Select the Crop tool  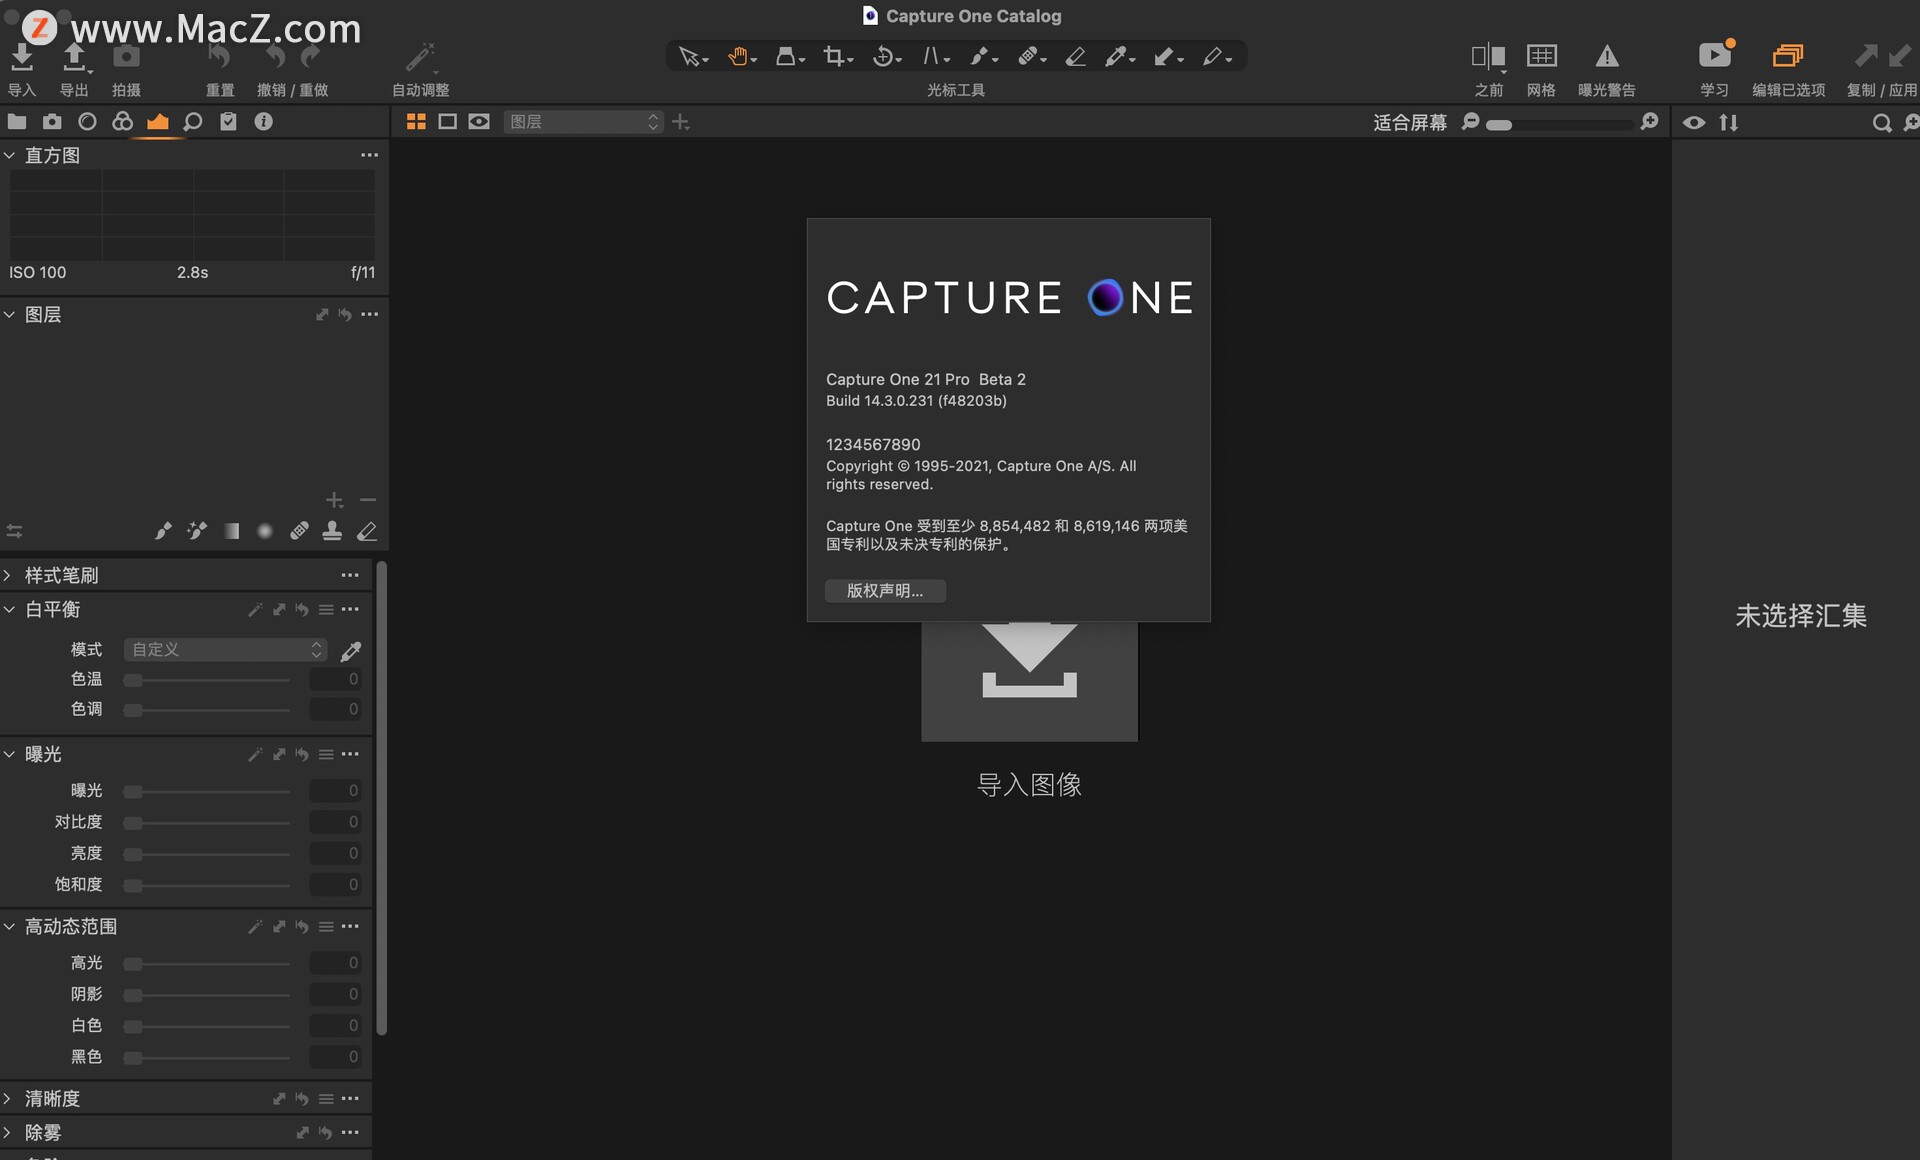point(837,57)
